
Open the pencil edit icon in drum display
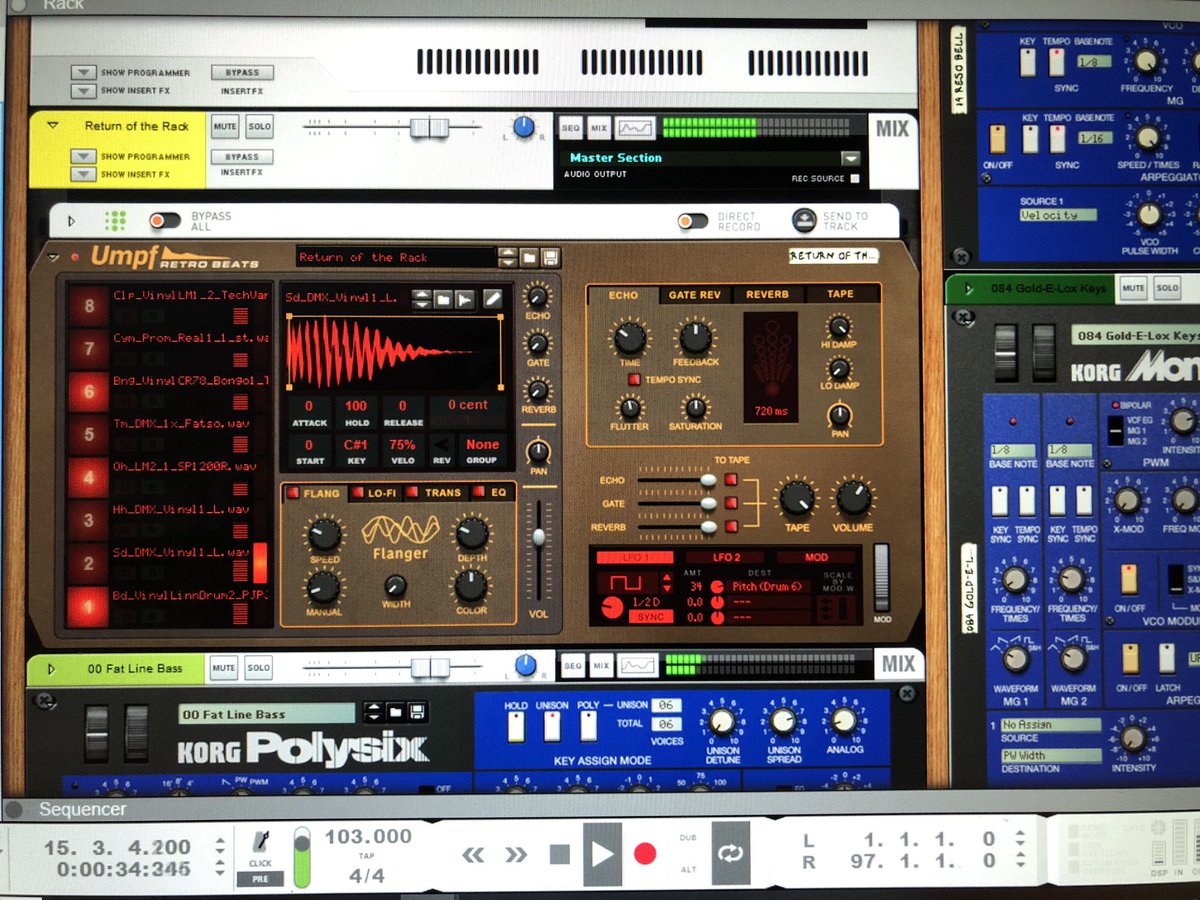(x=493, y=298)
